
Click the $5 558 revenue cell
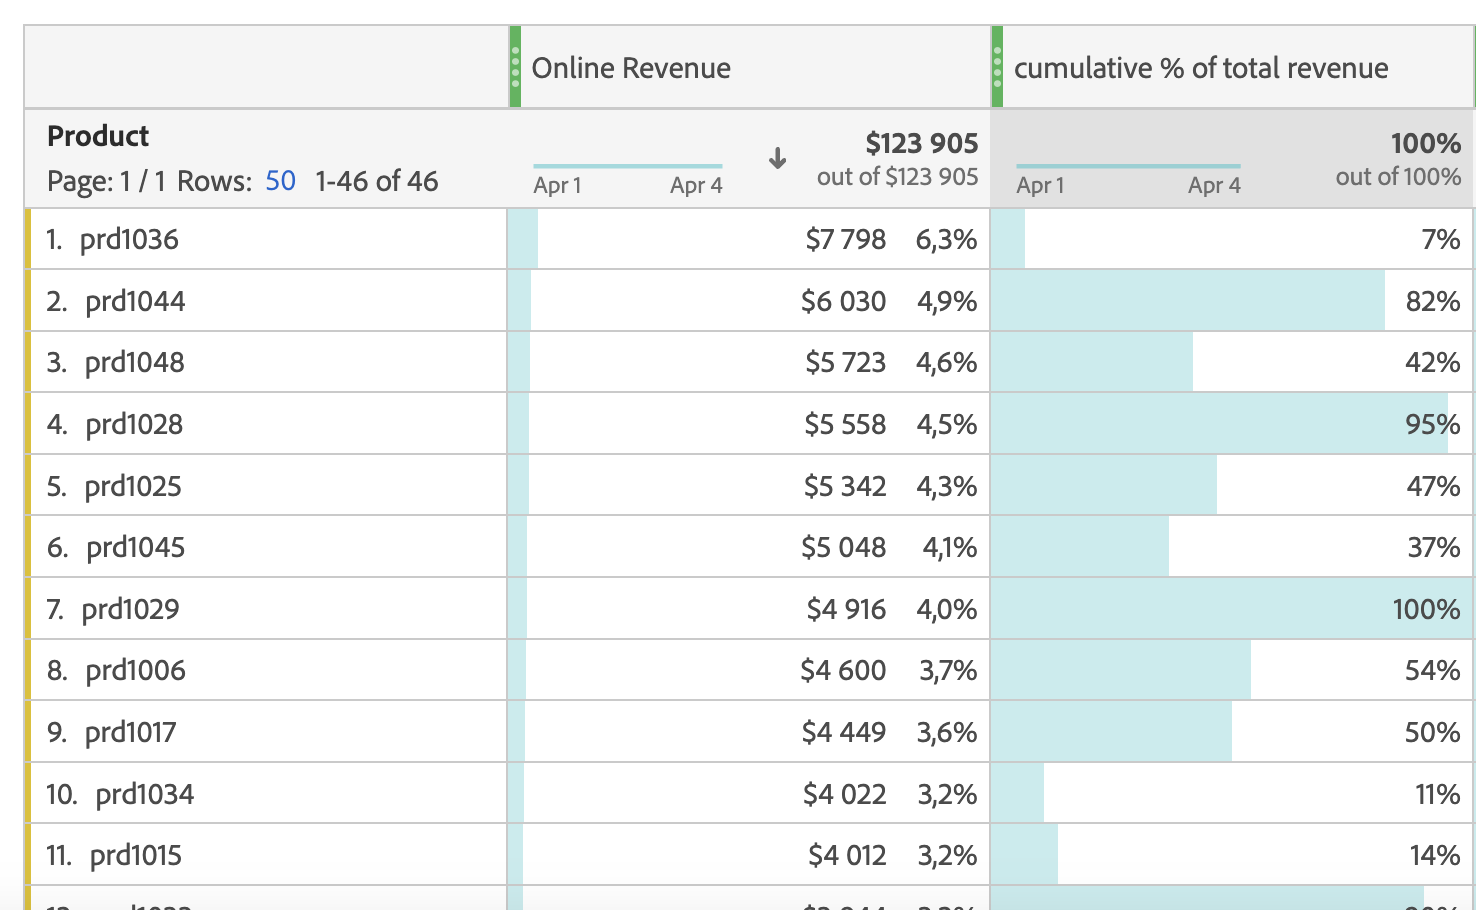click(x=749, y=424)
